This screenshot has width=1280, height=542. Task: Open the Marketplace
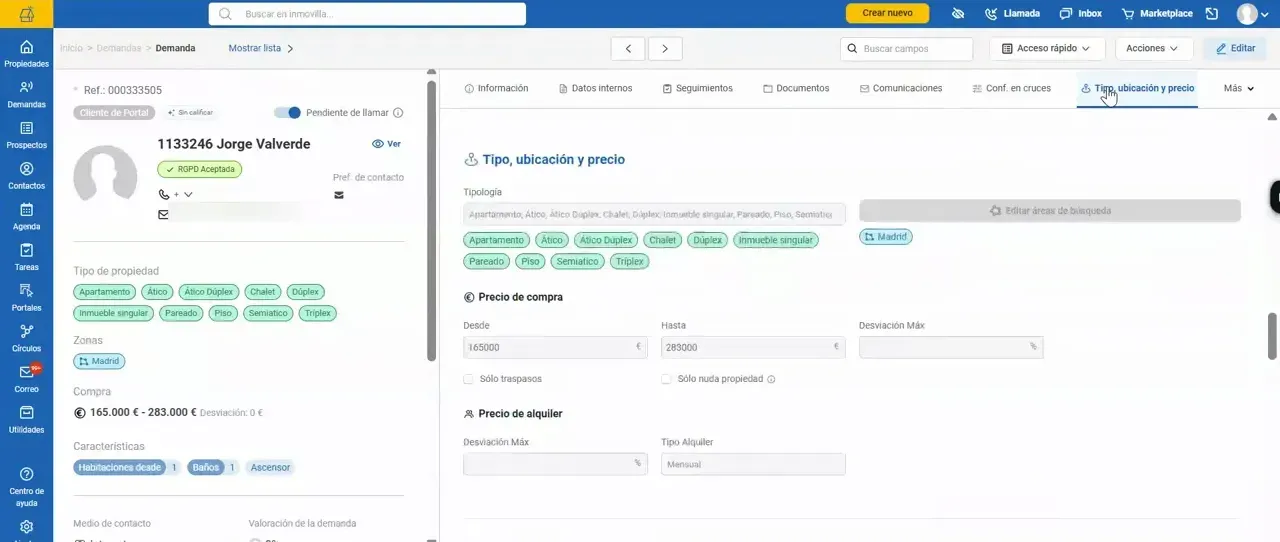coord(1157,14)
